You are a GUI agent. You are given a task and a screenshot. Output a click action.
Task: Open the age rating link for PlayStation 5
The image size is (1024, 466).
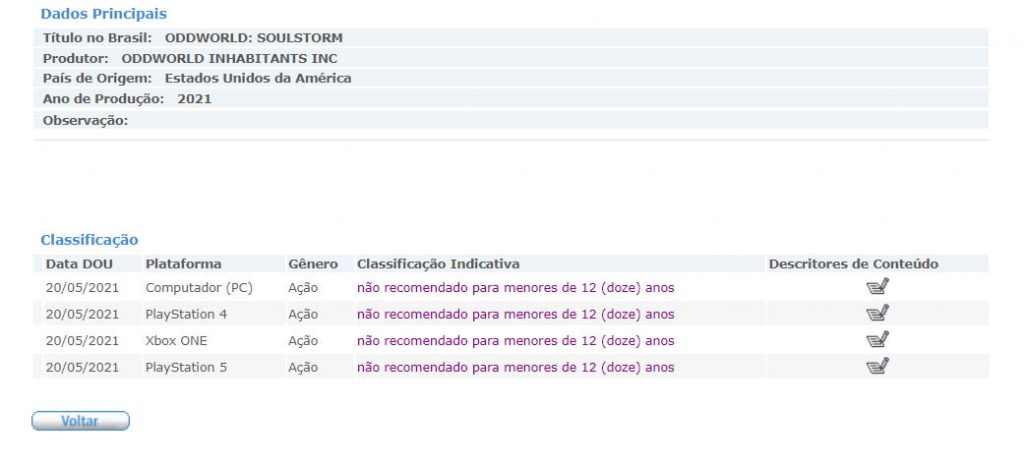[515, 367]
